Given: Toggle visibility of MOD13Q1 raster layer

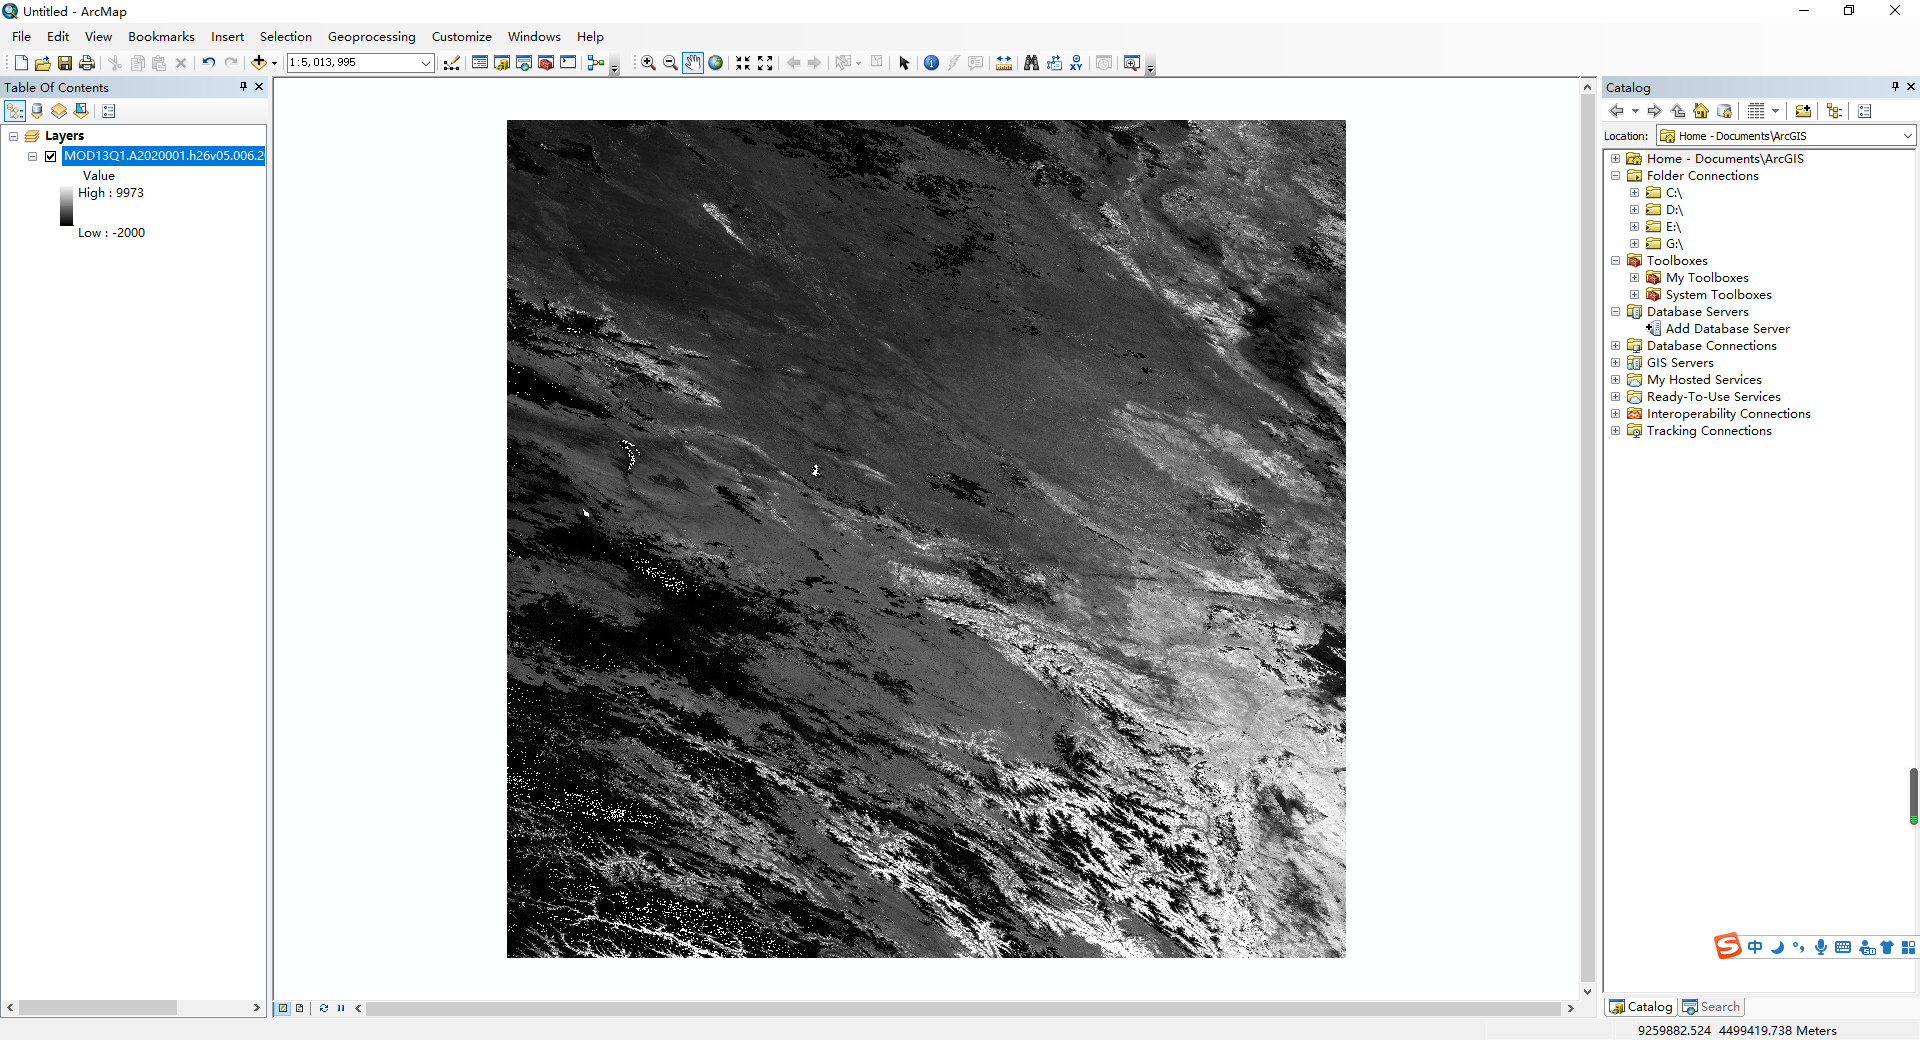Looking at the screenshot, I should 51,156.
